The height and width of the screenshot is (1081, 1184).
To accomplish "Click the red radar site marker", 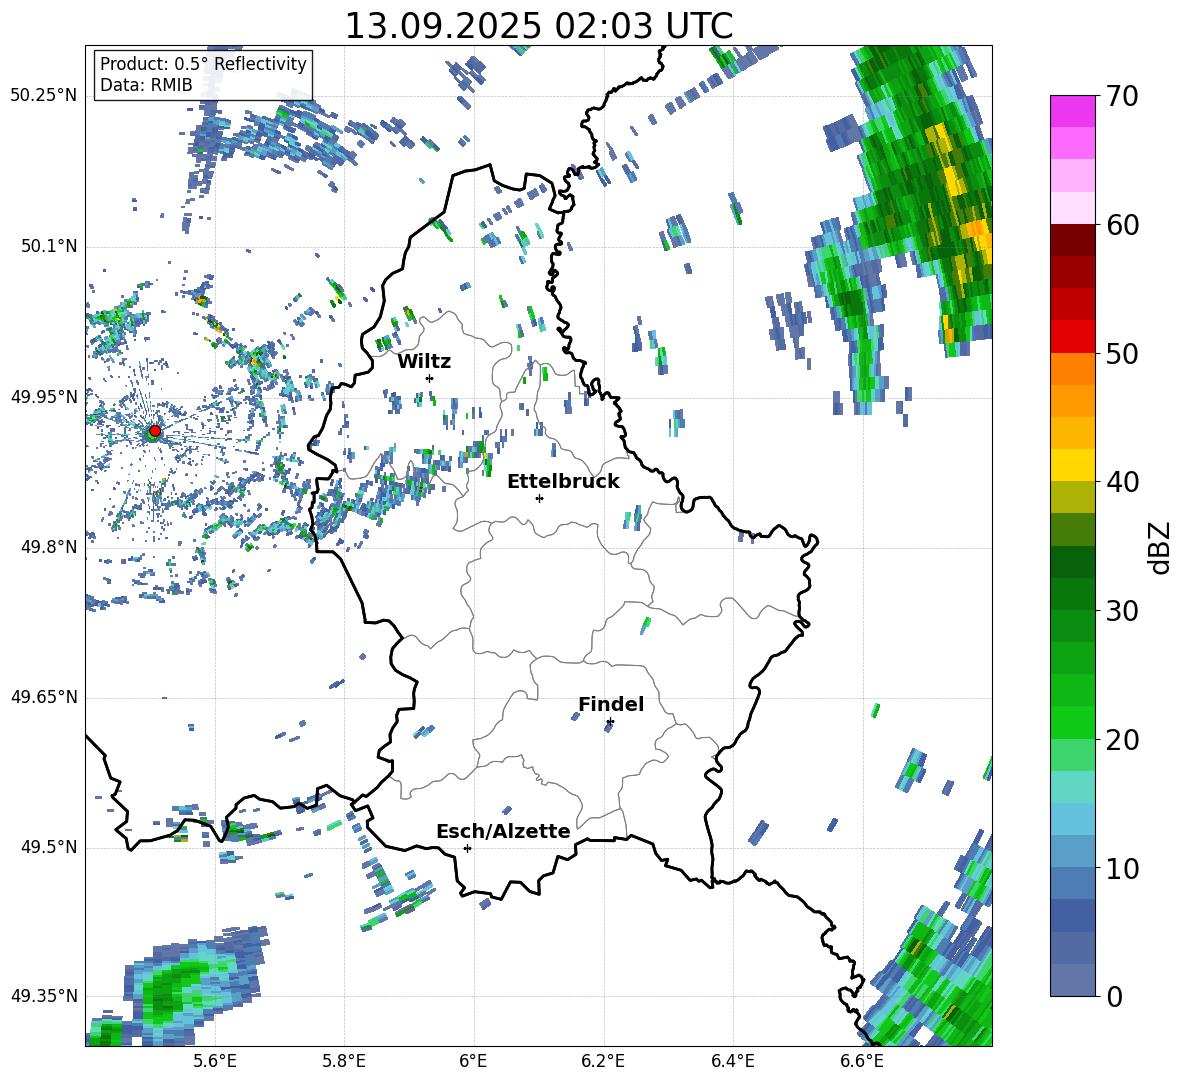I will (x=155, y=431).
